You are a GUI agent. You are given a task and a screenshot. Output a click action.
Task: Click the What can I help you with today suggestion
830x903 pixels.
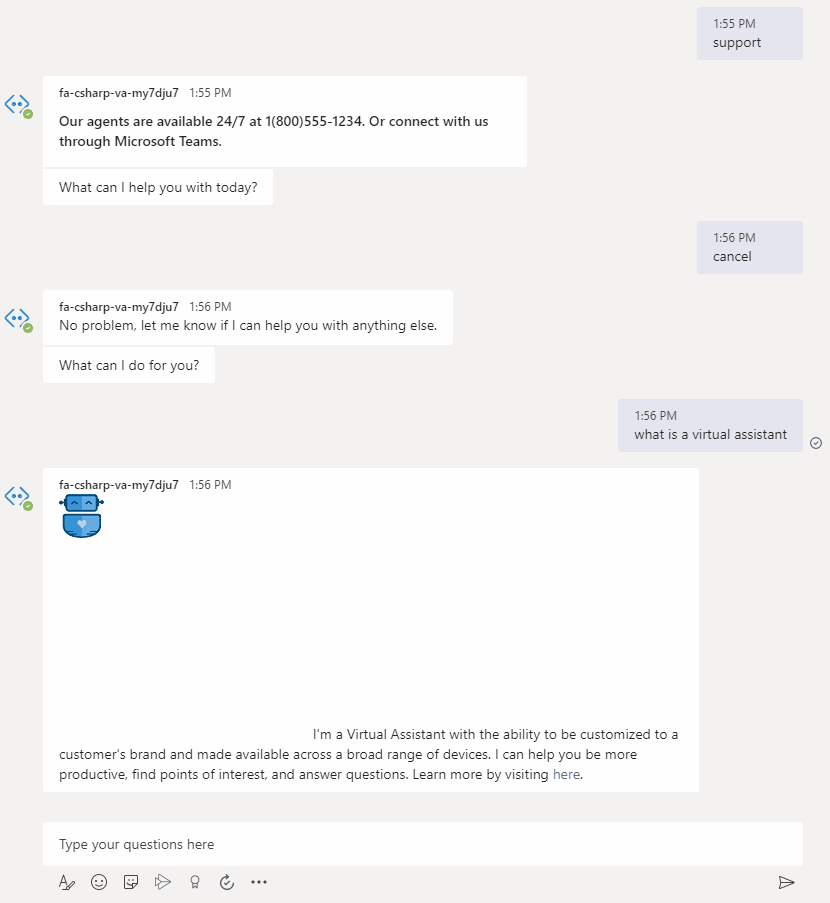click(x=157, y=187)
